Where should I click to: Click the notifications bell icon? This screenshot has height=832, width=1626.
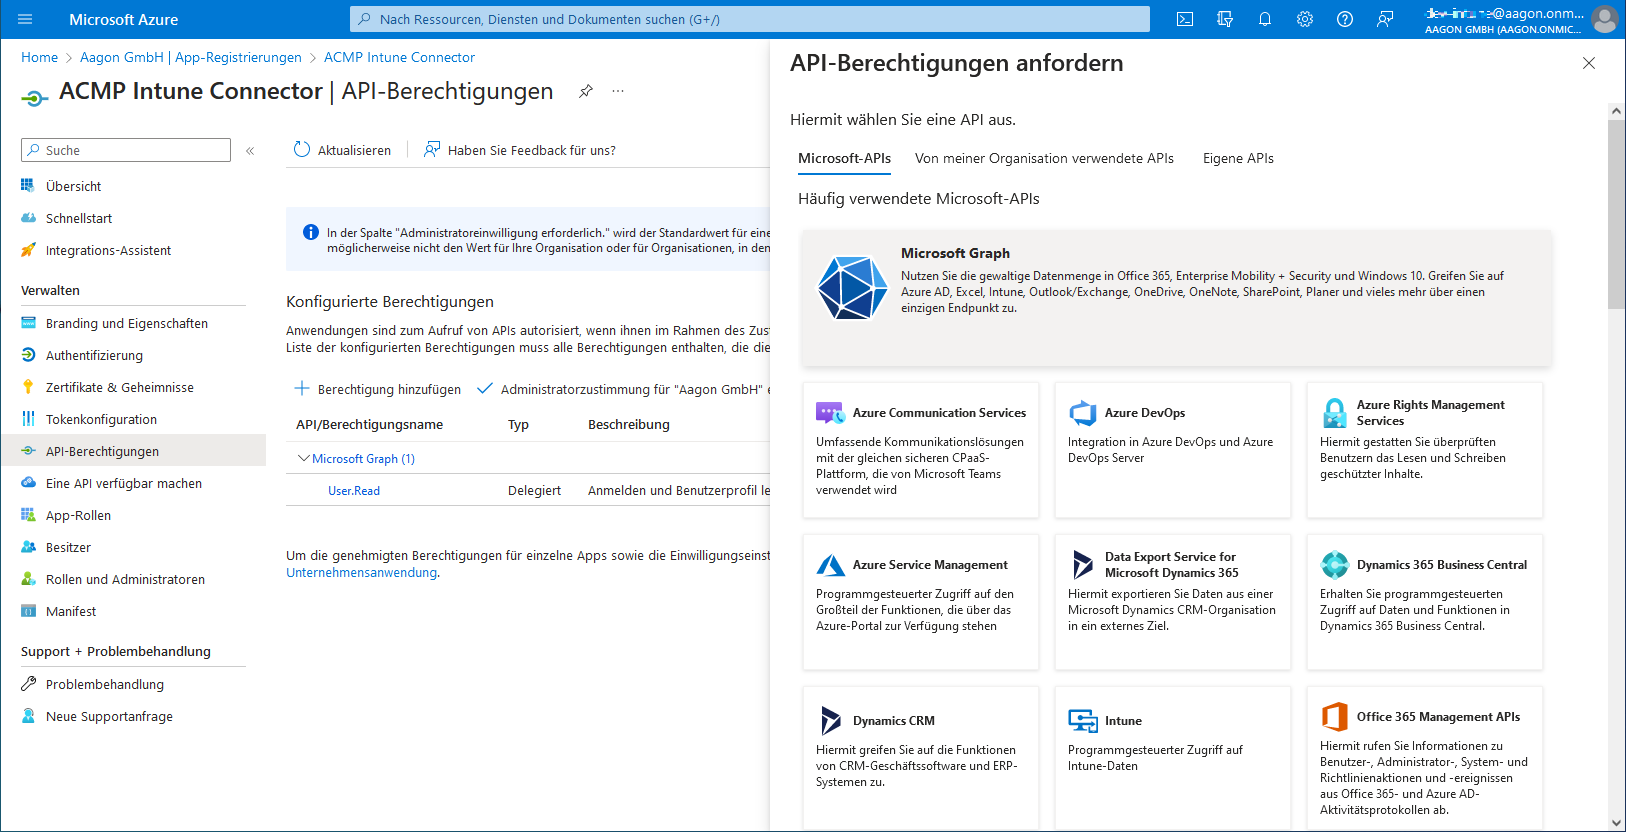point(1265,19)
